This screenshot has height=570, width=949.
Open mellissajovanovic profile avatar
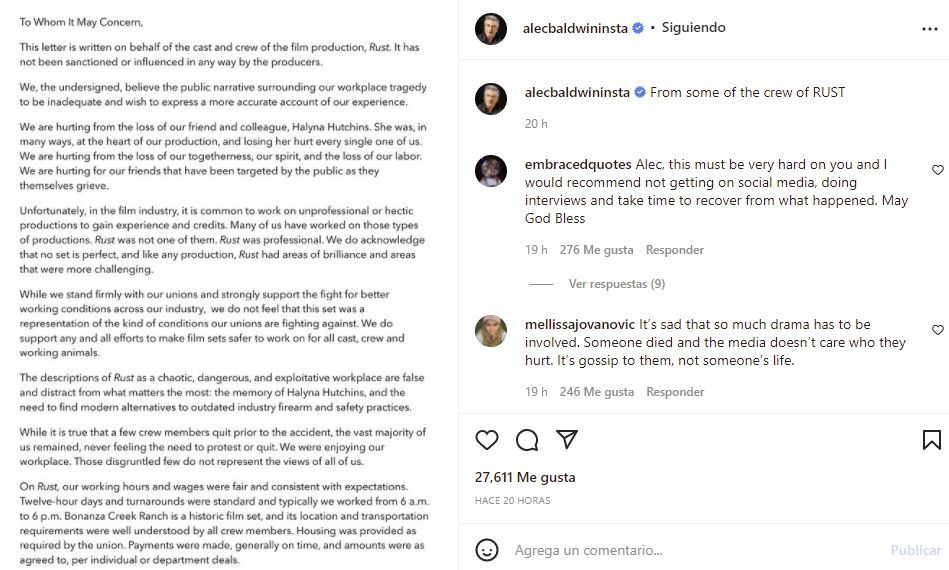[x=491, y=332]
